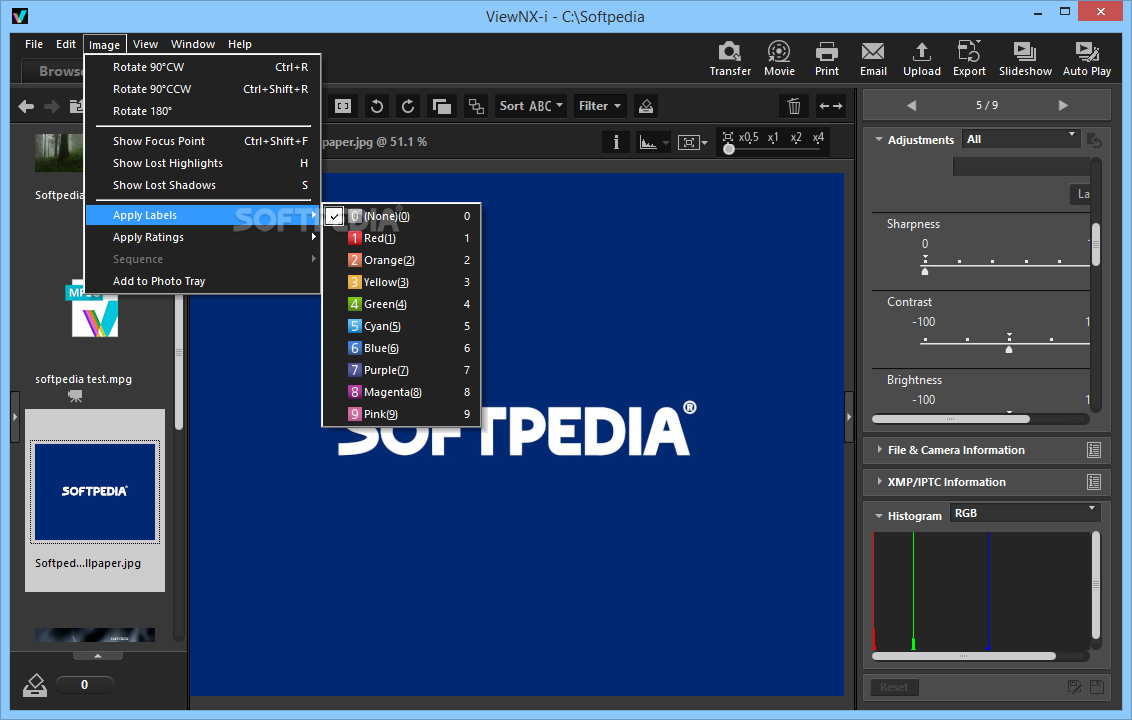
Task: Click the focus point bracket icon
Action: 343,106
